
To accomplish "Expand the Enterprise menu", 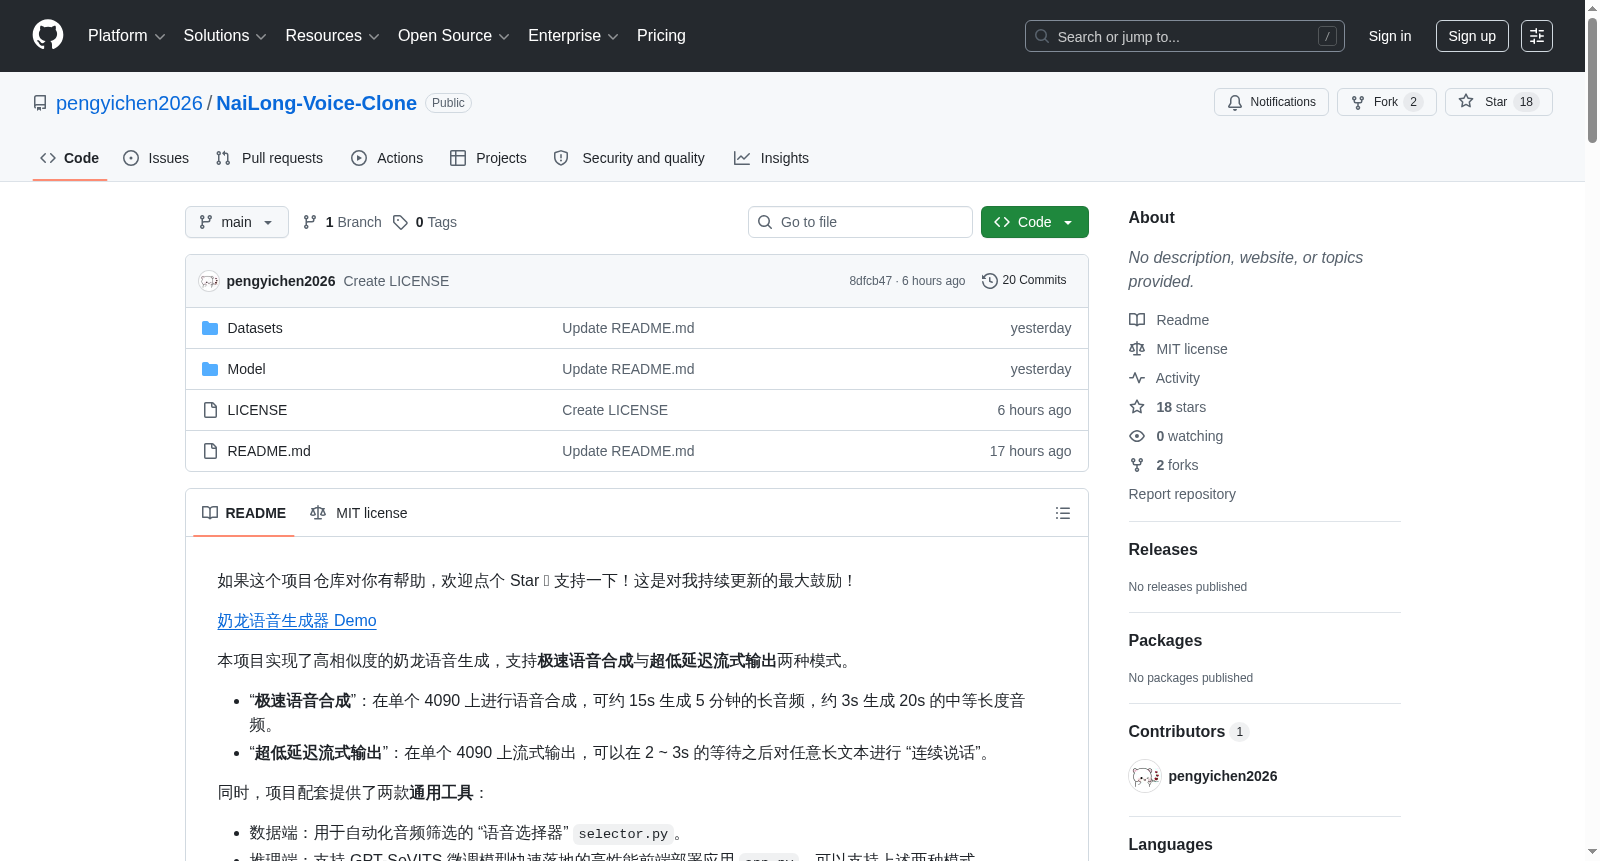I will [x=573, y=36].
